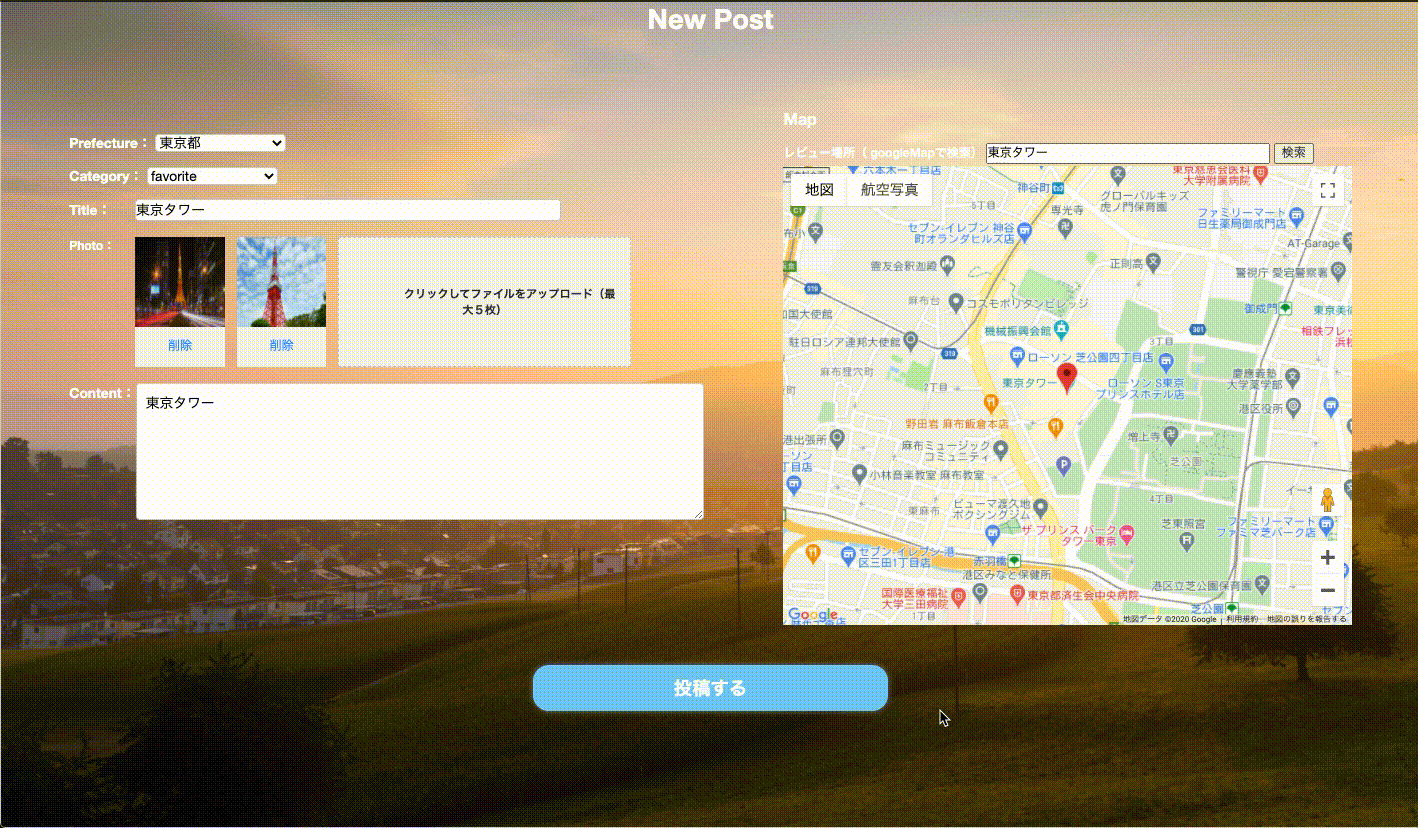Click the file upload drop area
Viewport: 1418px width, 828px height.
tap(484, 302)
